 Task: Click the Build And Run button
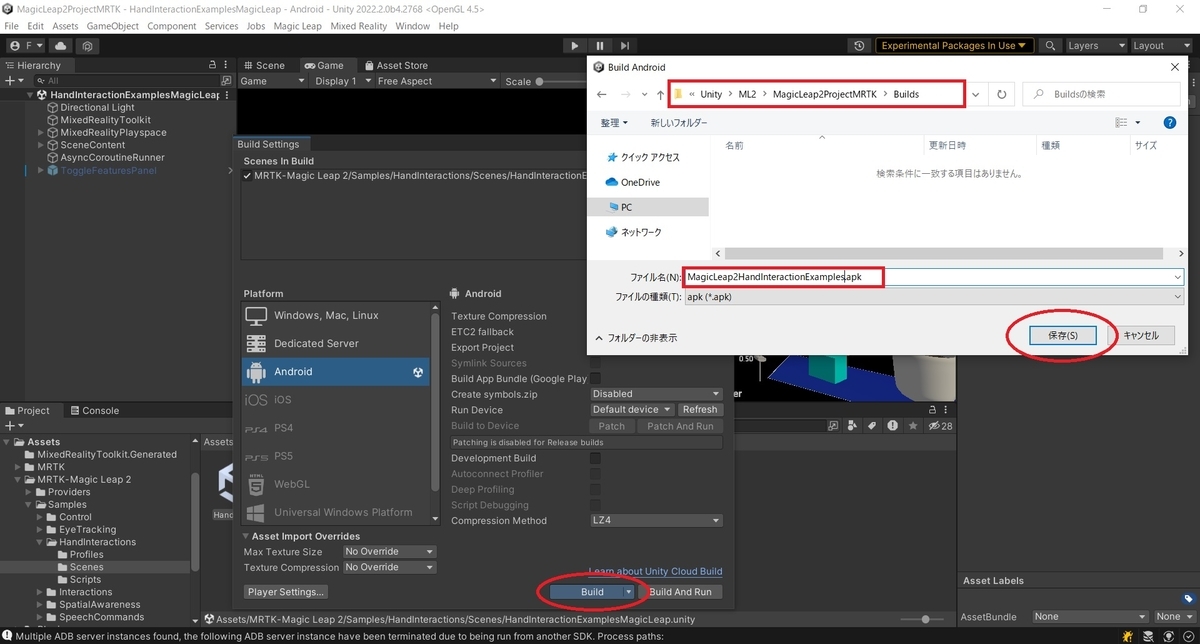pos(681,592)
